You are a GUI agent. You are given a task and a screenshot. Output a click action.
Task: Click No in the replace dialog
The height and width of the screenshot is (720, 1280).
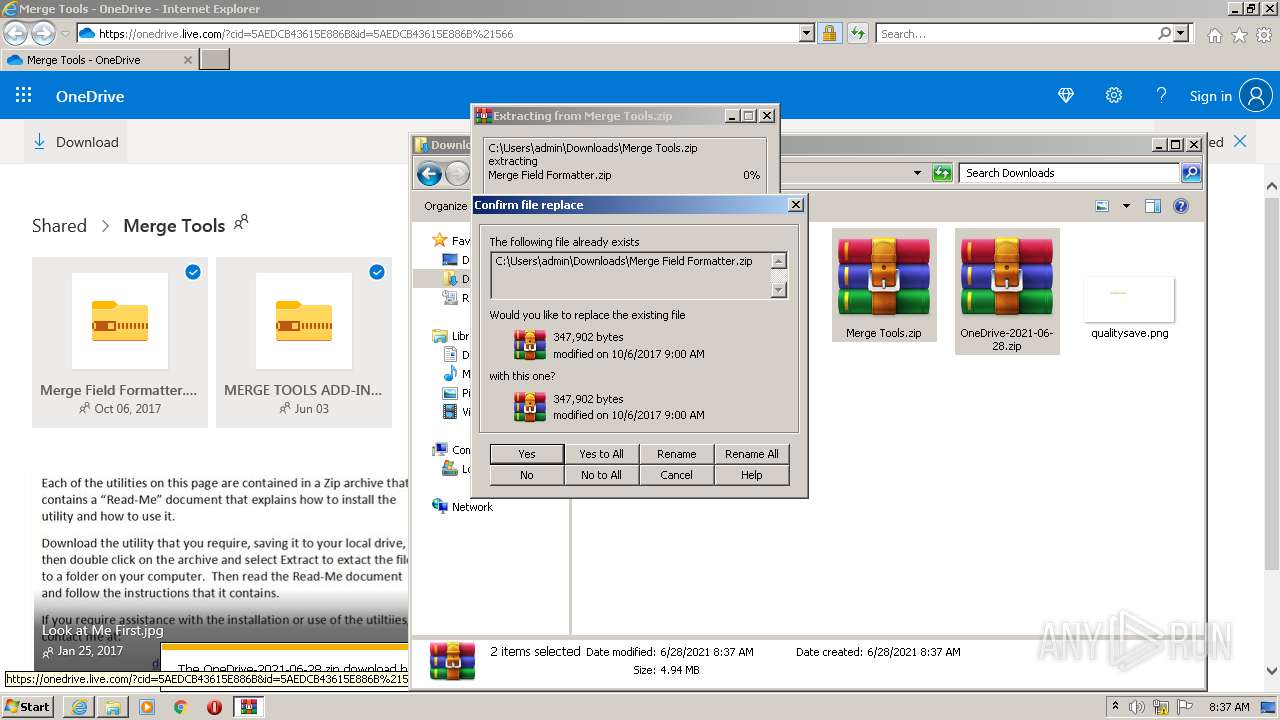pos(527,475)
